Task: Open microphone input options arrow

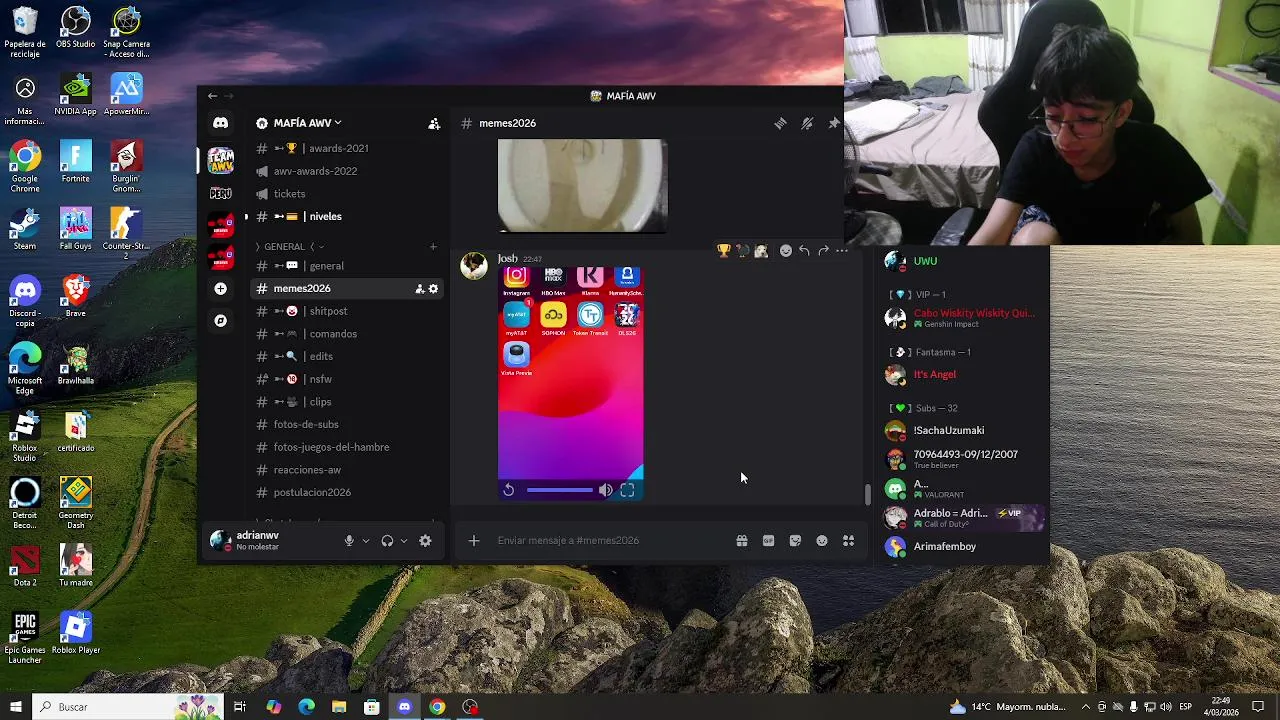Action: pos(365,541)
